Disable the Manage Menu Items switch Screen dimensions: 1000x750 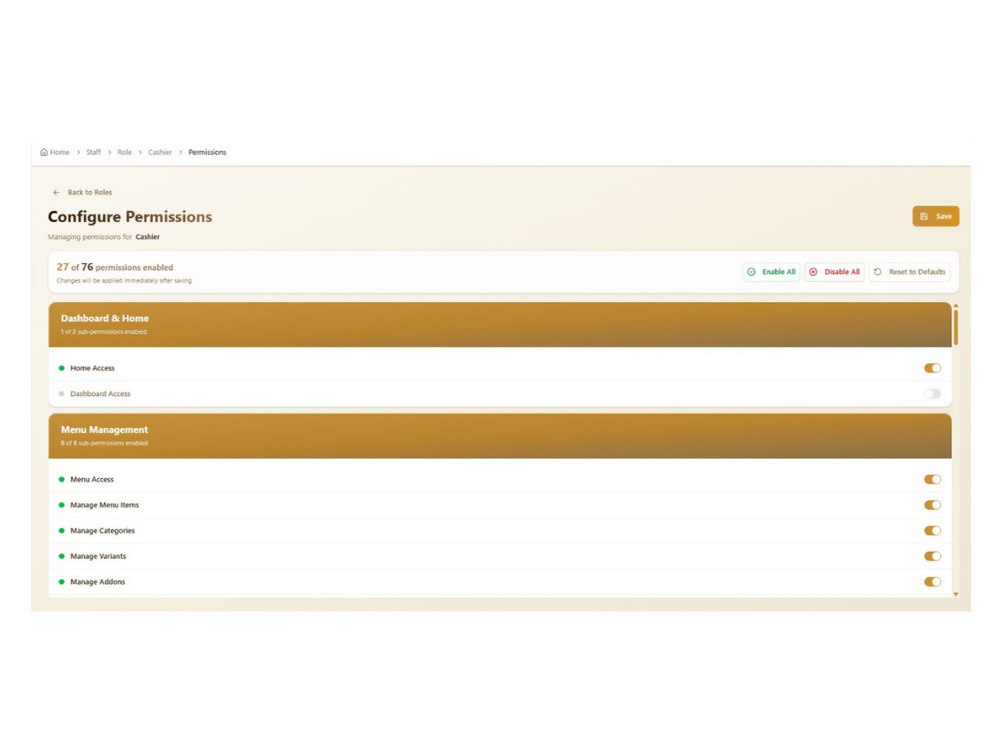pyautogui.click(x=932, y=505)
